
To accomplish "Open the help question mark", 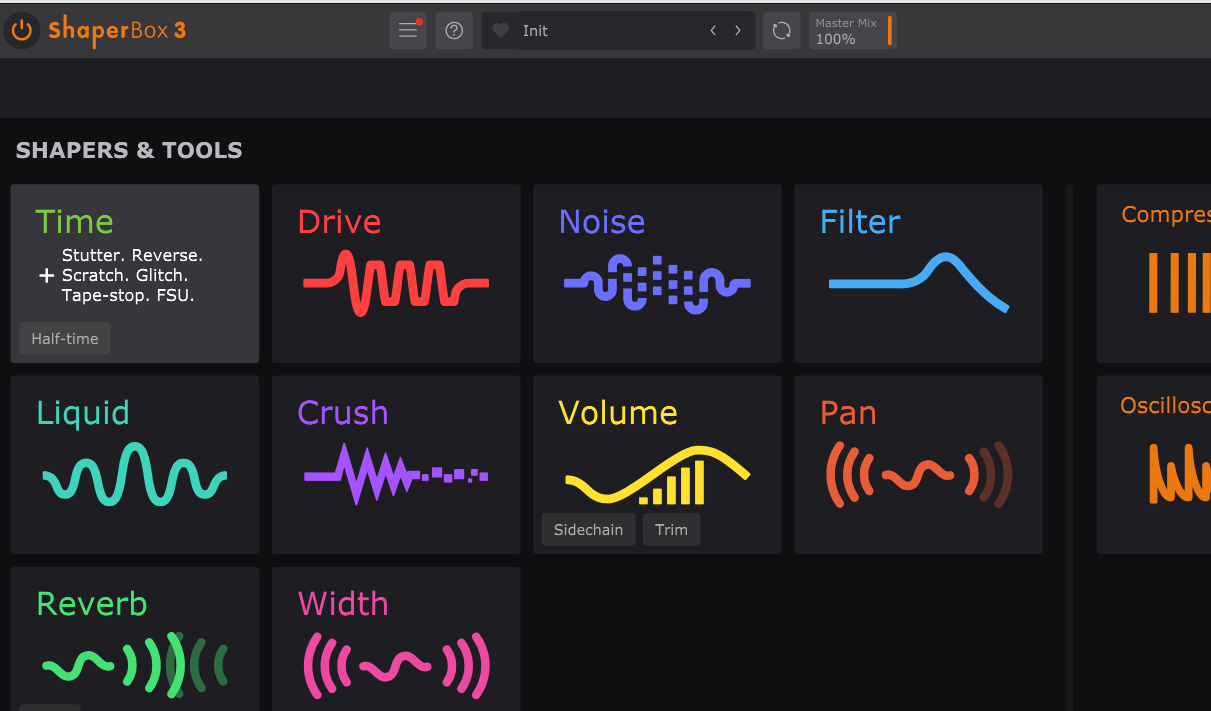I will (x=454, y=31).
